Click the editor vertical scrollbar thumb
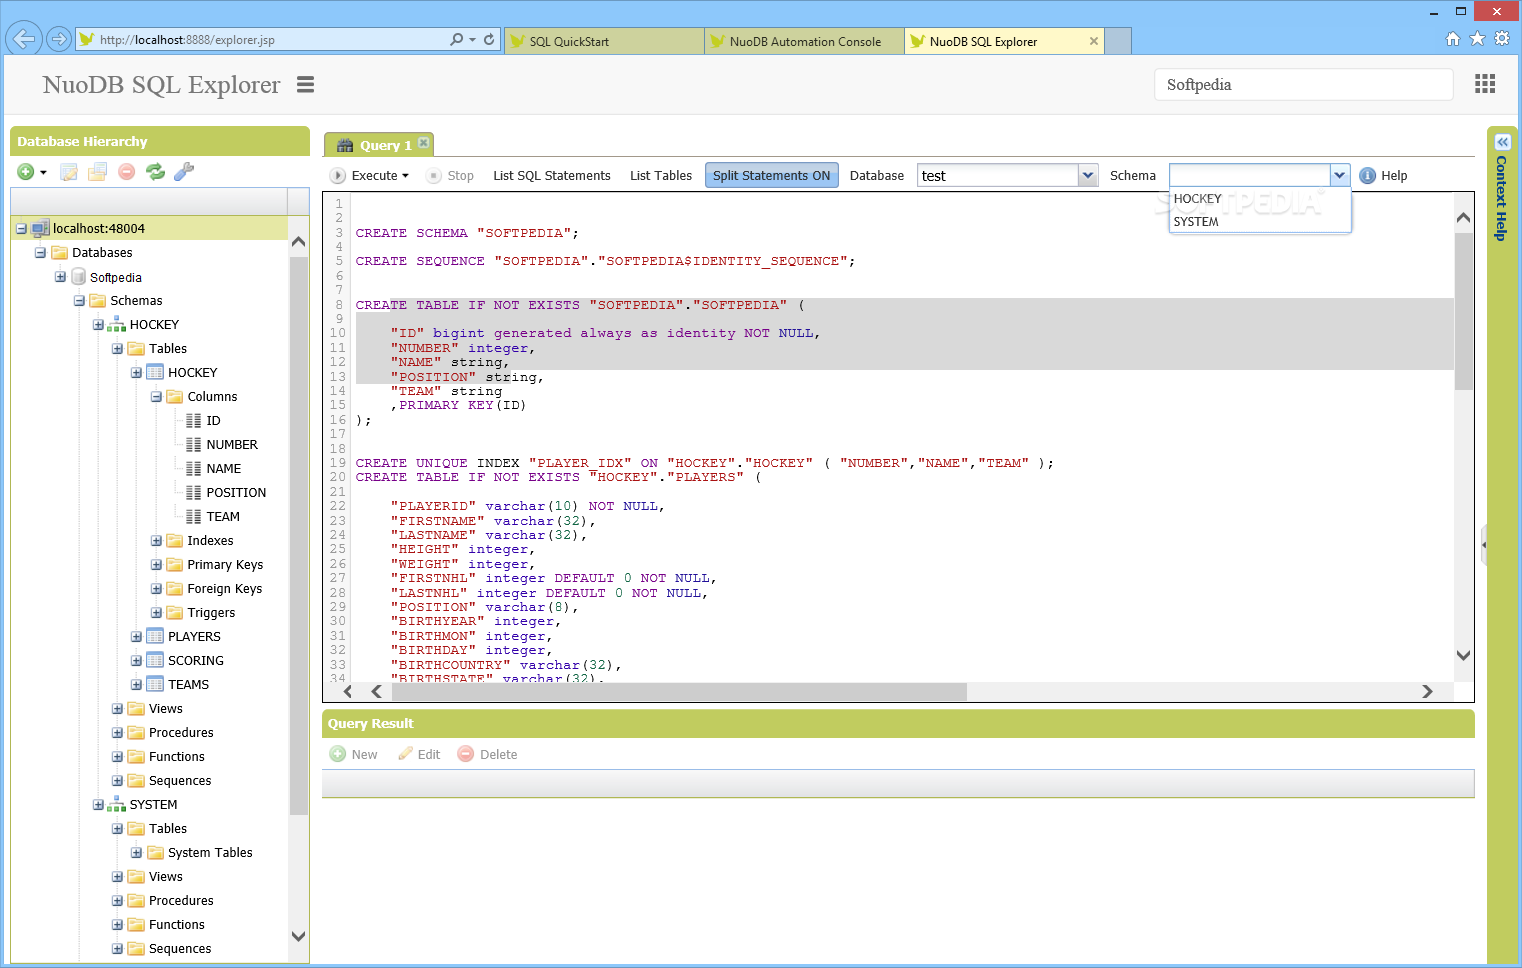1522x968 pixels. click(1463, 312)
